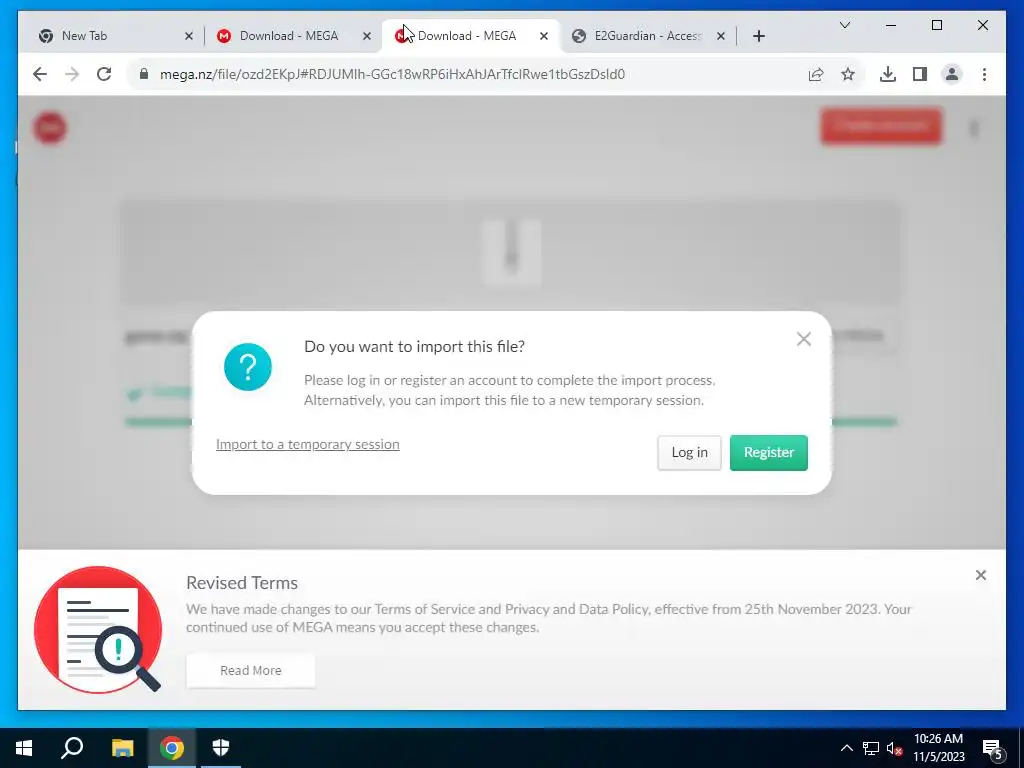Image resolution: width=1024 pixels, height=768 pixels.
Task: Expand tab search dropdown arrow
Action: 844,25
